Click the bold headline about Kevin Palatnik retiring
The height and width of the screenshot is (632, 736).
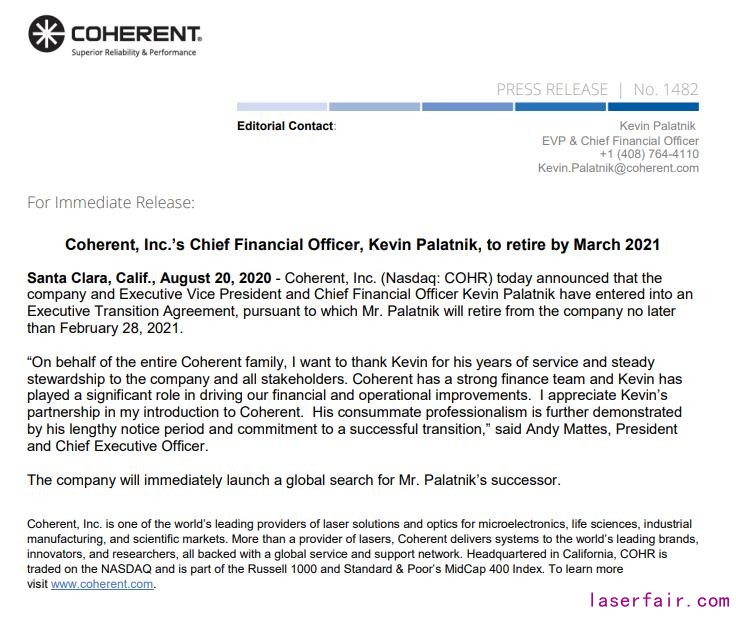[x=362, y=244]
